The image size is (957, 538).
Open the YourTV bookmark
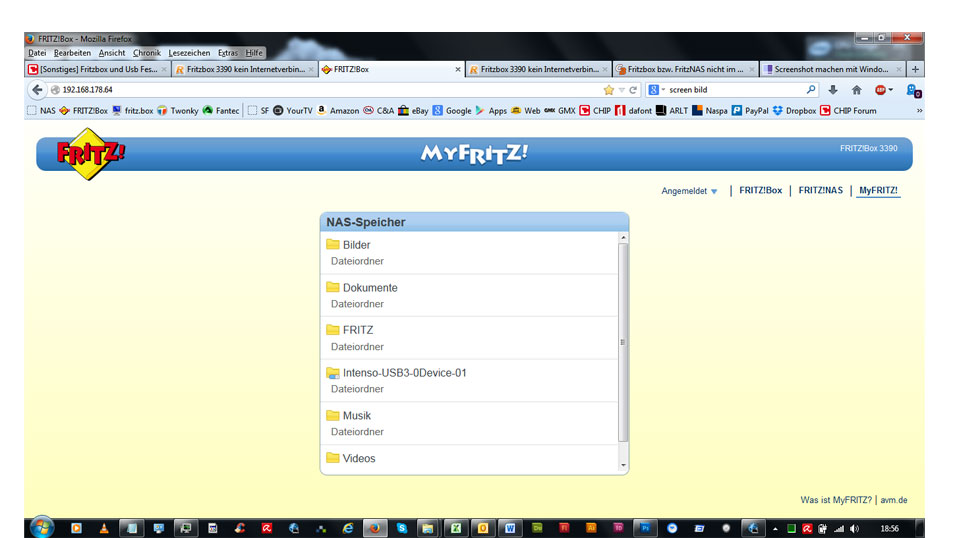tap(292, 111)
